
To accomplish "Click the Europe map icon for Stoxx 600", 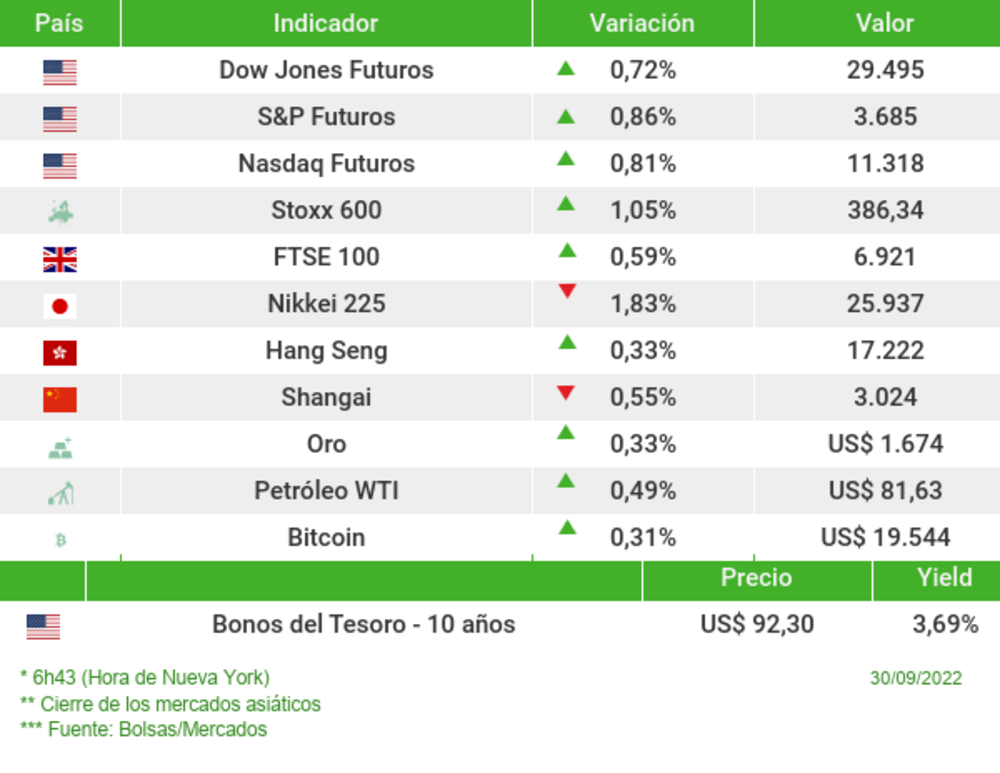I will tap(60, 212).
